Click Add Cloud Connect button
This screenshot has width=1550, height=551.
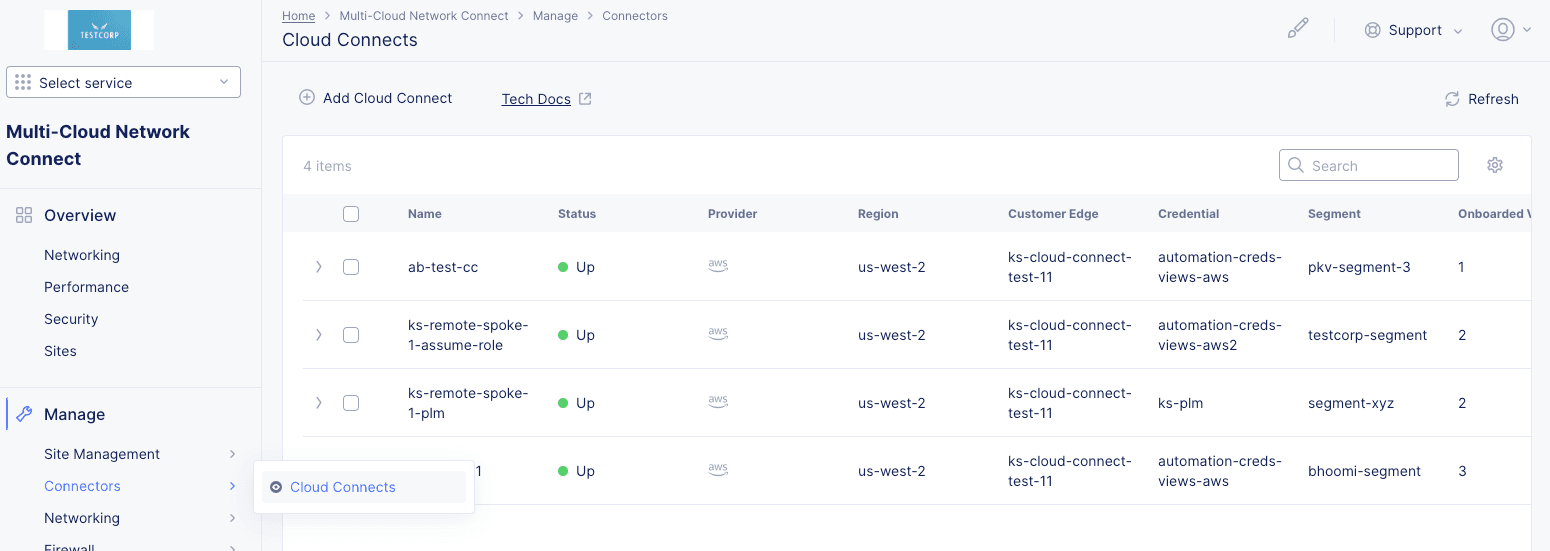376,98
